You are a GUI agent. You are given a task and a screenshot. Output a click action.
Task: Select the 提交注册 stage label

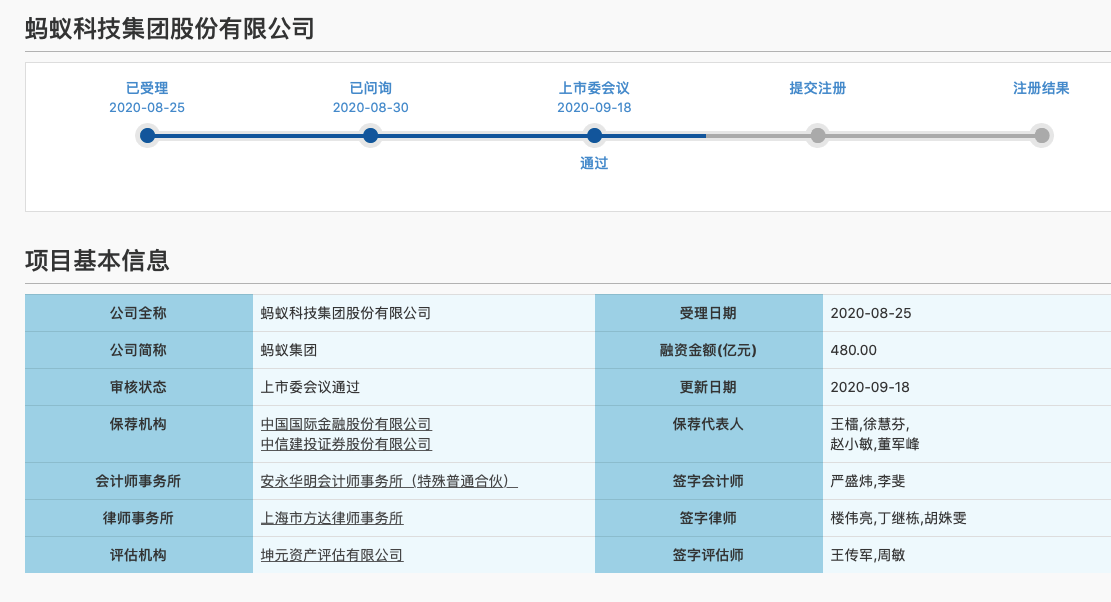pyautogui.click(x=817, y=88)
